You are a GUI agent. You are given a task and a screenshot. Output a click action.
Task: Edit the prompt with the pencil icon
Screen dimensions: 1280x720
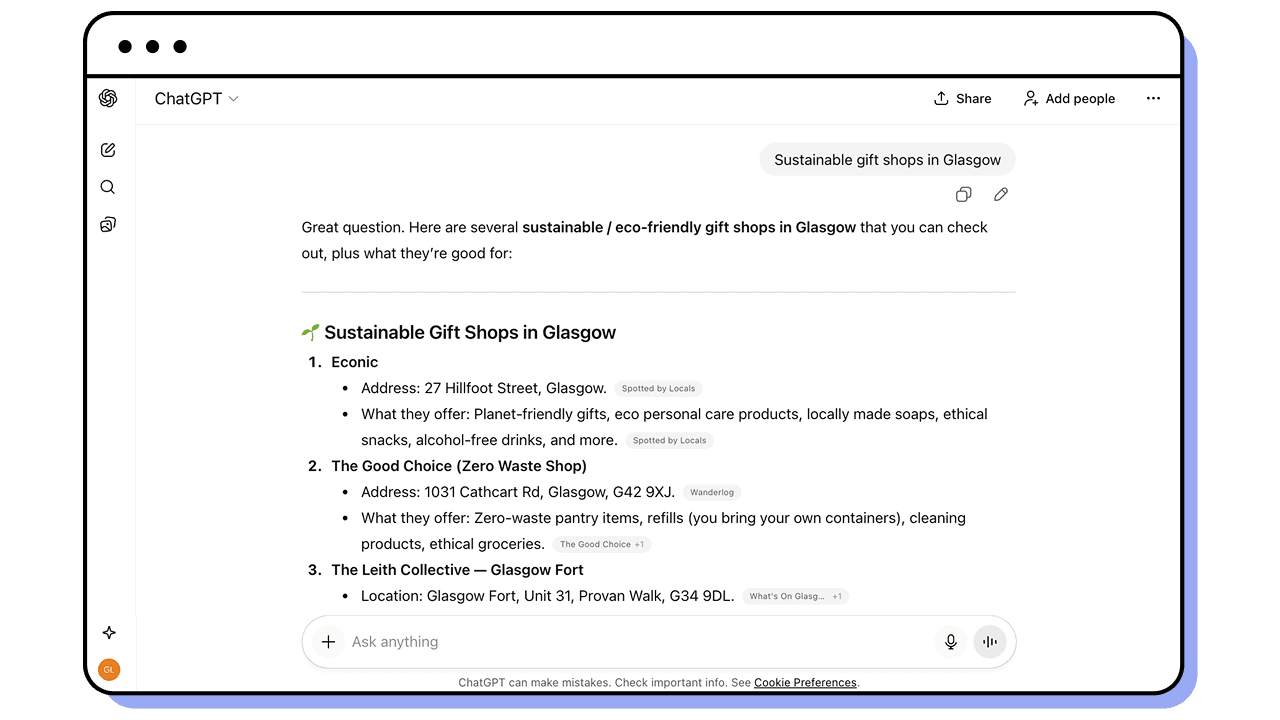click(1001, 194)
